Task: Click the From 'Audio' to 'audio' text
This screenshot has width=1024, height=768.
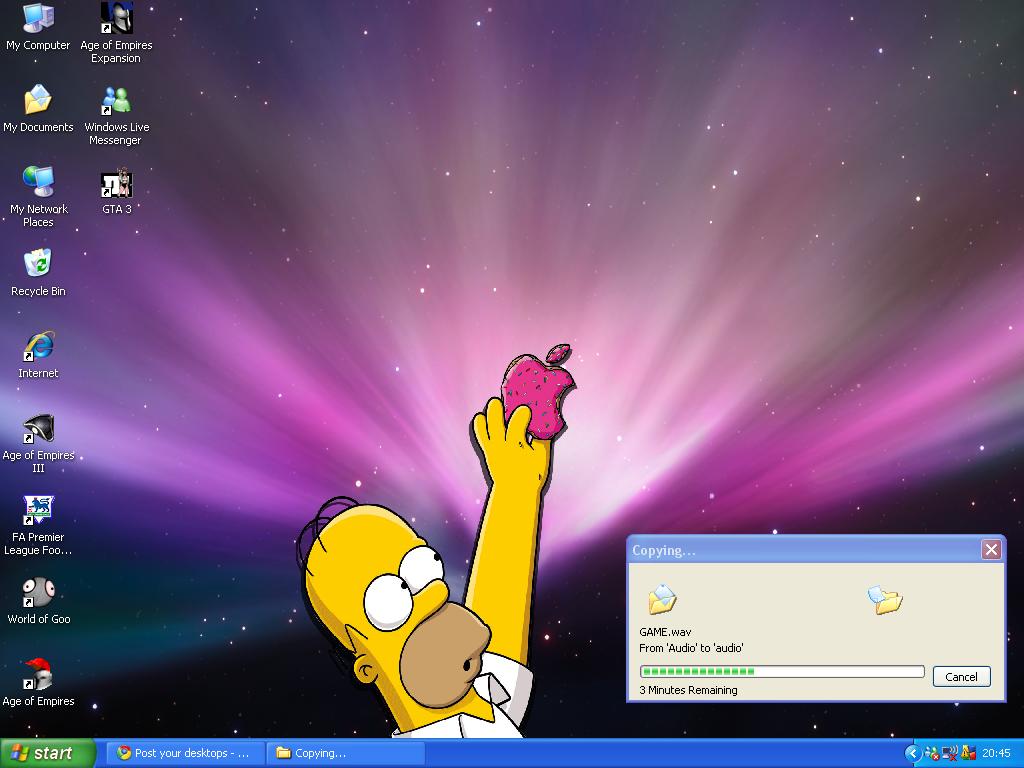Action: pyautogui.click(x=691, y=648)
